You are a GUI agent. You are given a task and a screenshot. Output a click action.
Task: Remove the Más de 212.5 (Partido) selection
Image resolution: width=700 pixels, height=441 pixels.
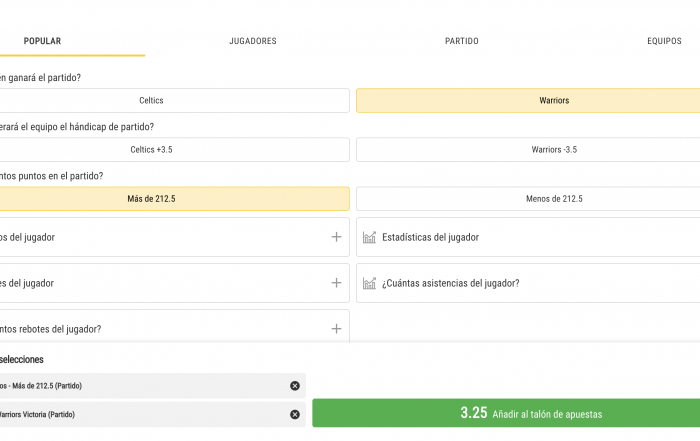click(295, 386)
